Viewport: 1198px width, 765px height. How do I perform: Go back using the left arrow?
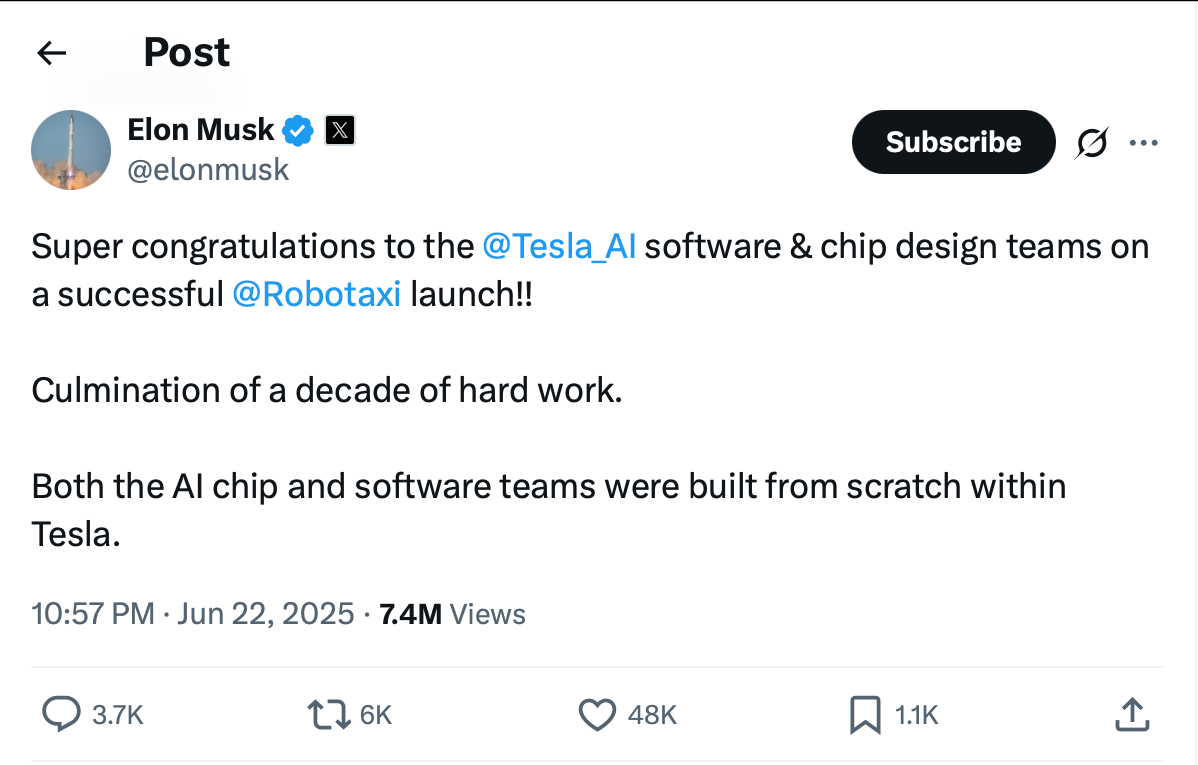coord(51,53)
